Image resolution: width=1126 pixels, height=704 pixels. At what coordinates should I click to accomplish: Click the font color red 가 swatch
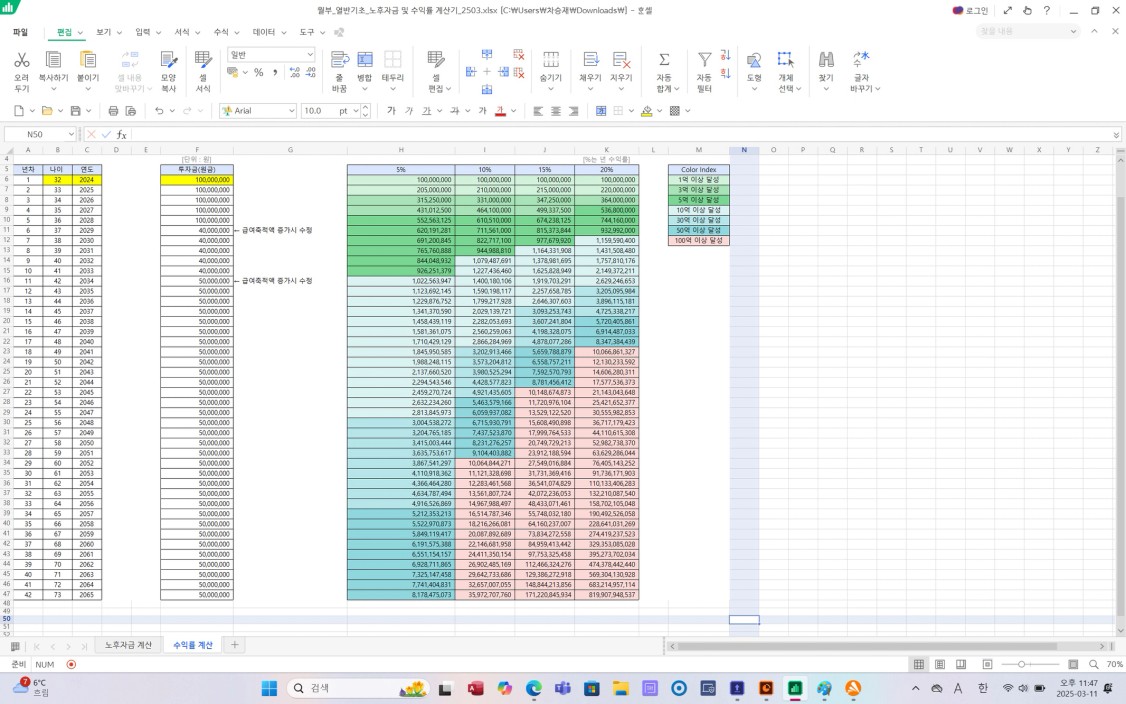click(x=501, y=111)
